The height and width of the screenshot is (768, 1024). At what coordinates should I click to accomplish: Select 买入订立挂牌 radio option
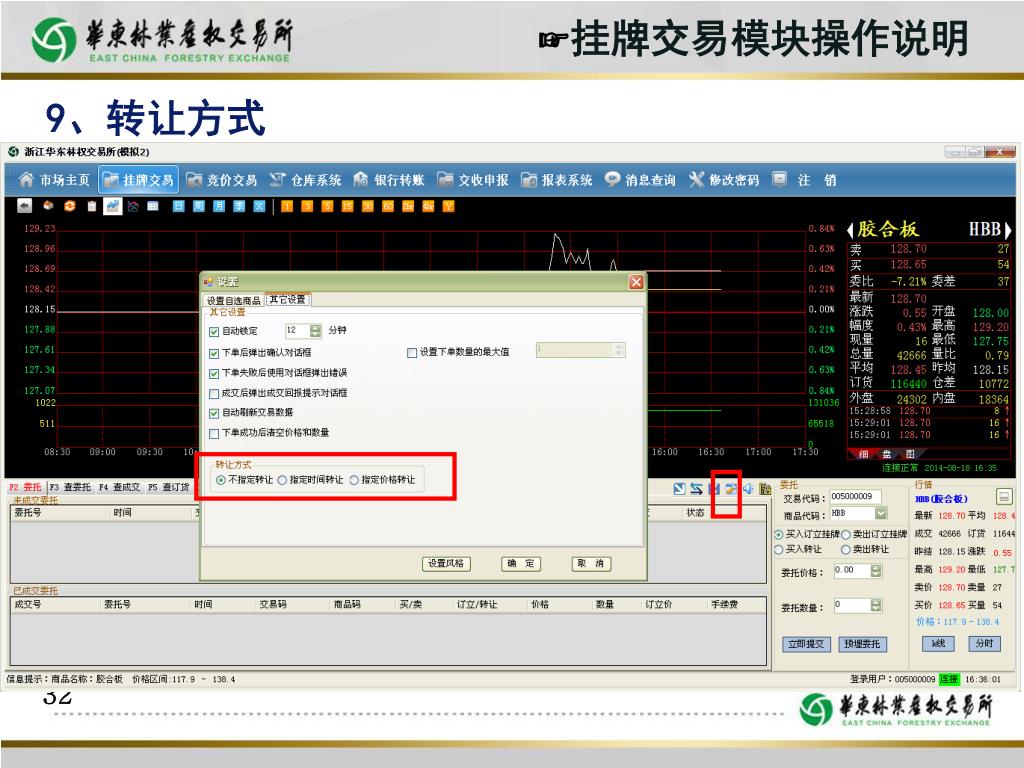coord(778,534)
